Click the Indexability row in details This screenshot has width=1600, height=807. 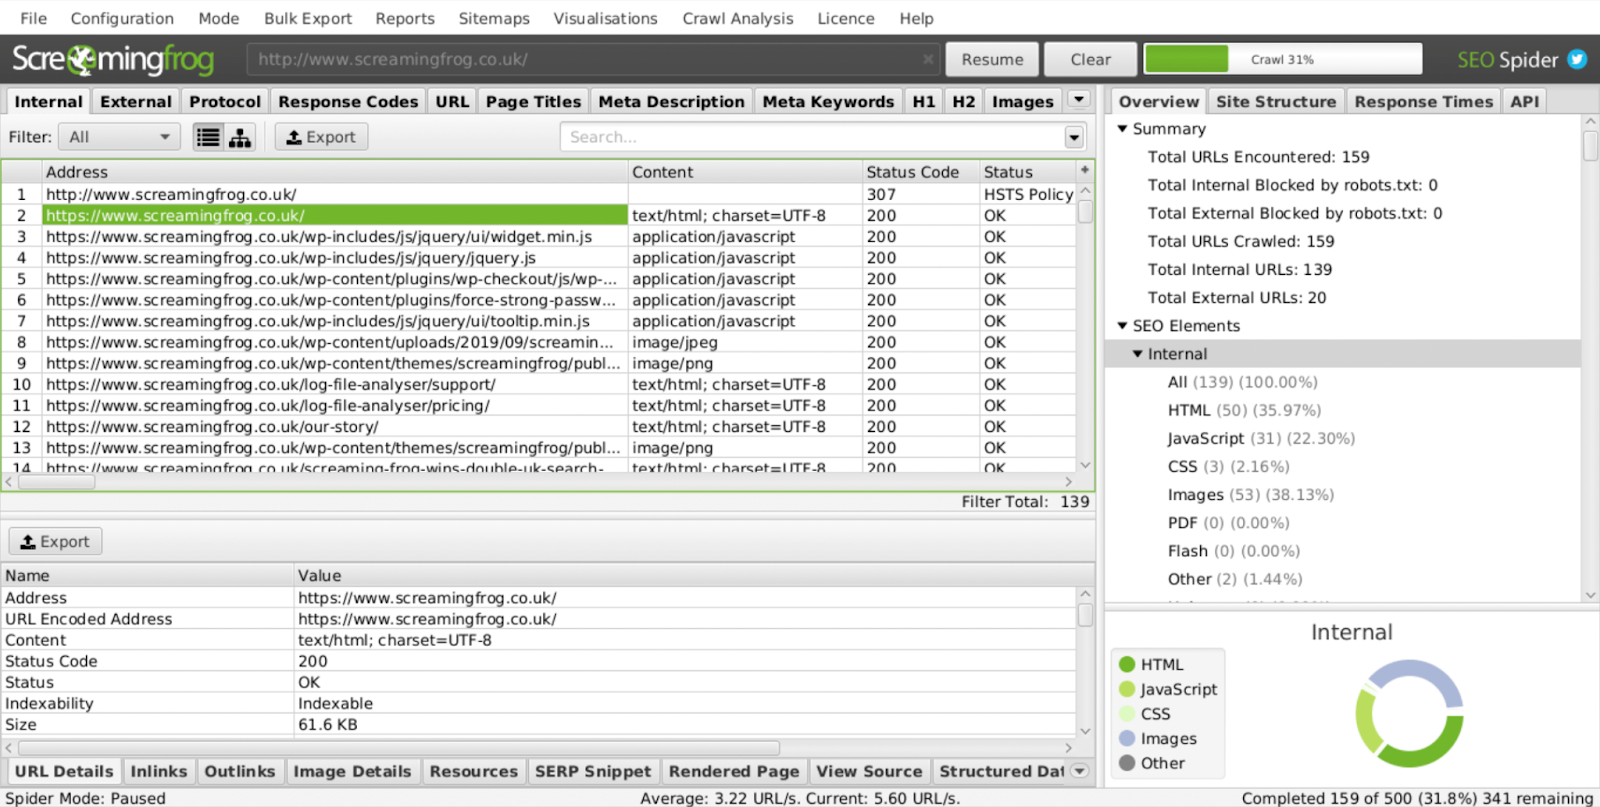pos(539,703)
